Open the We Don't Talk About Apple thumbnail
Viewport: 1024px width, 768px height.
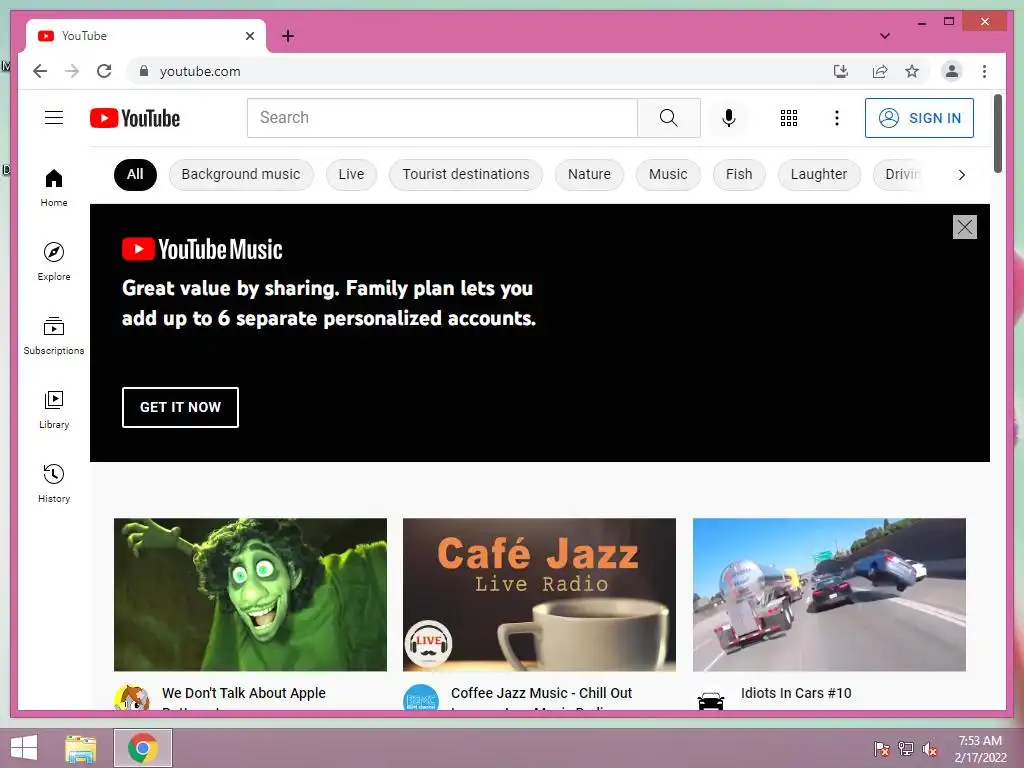pyautogui.click(x=250, y=594)
